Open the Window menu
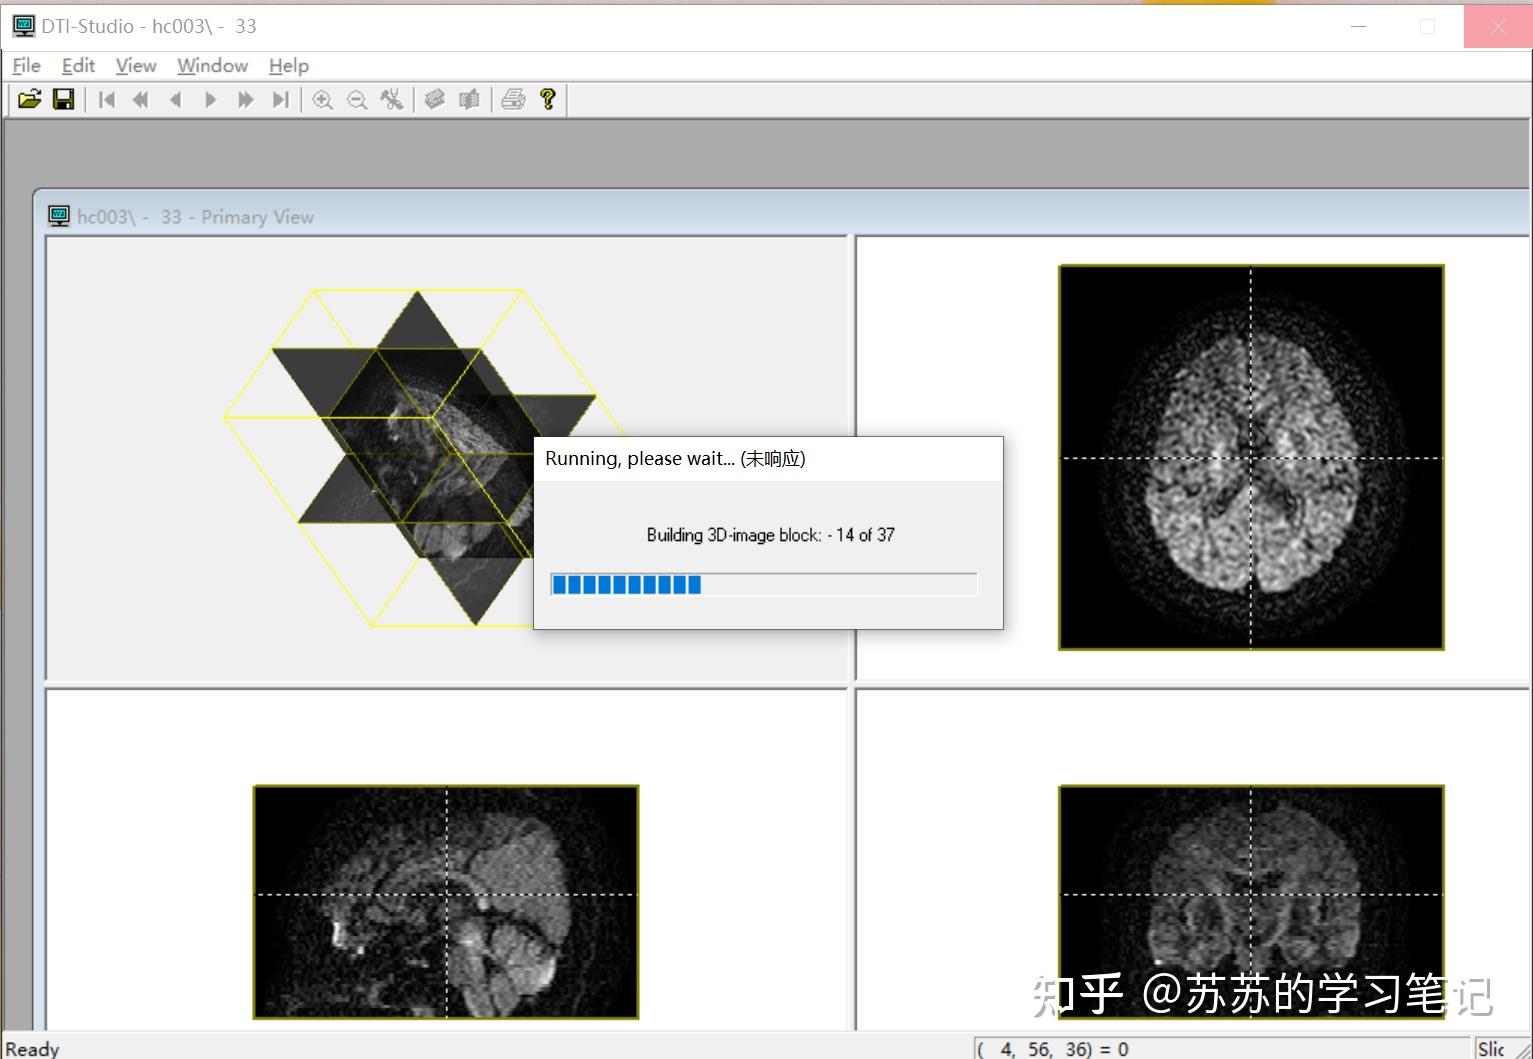This screenshot has width=1533, height=1059. click(x=211, y=65)
